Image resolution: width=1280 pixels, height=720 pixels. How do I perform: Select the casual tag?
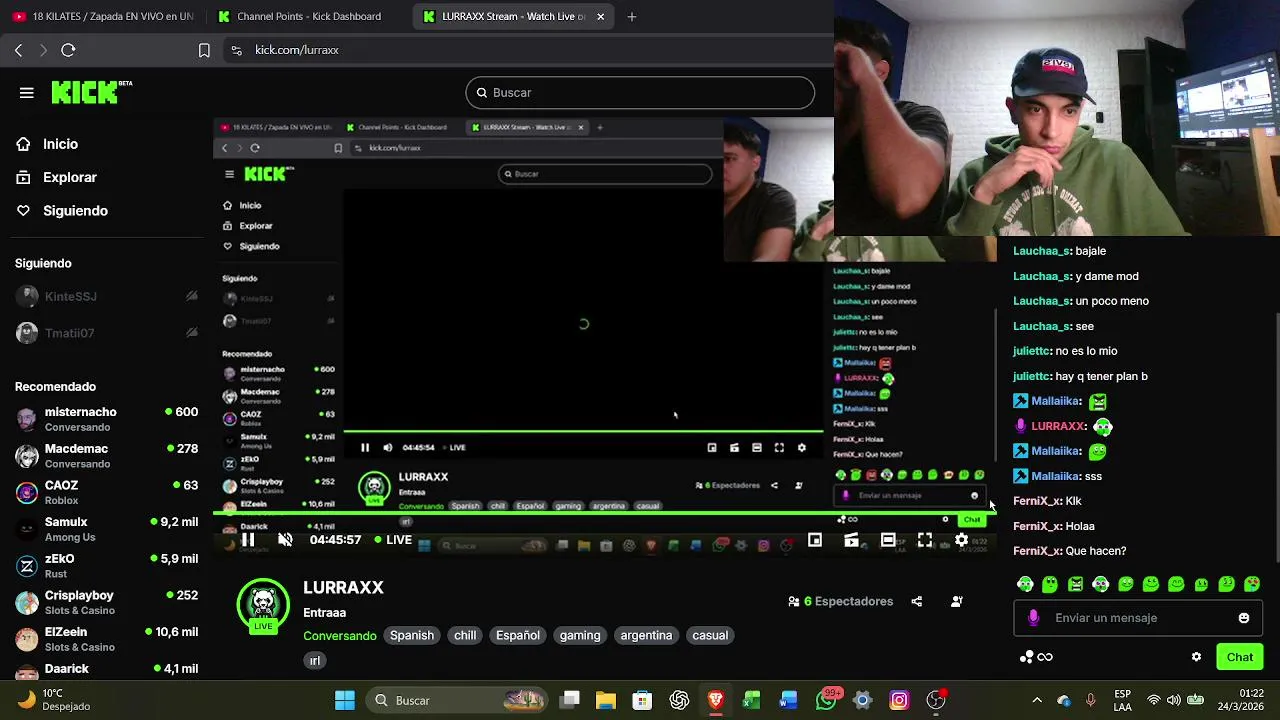(710, 635)
